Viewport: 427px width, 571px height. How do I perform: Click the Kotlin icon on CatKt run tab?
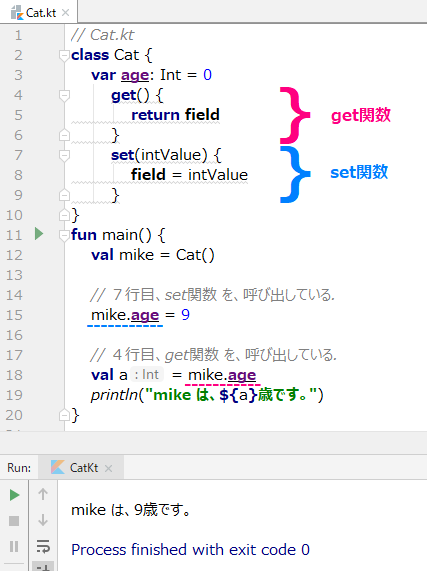tap(58, 467)
